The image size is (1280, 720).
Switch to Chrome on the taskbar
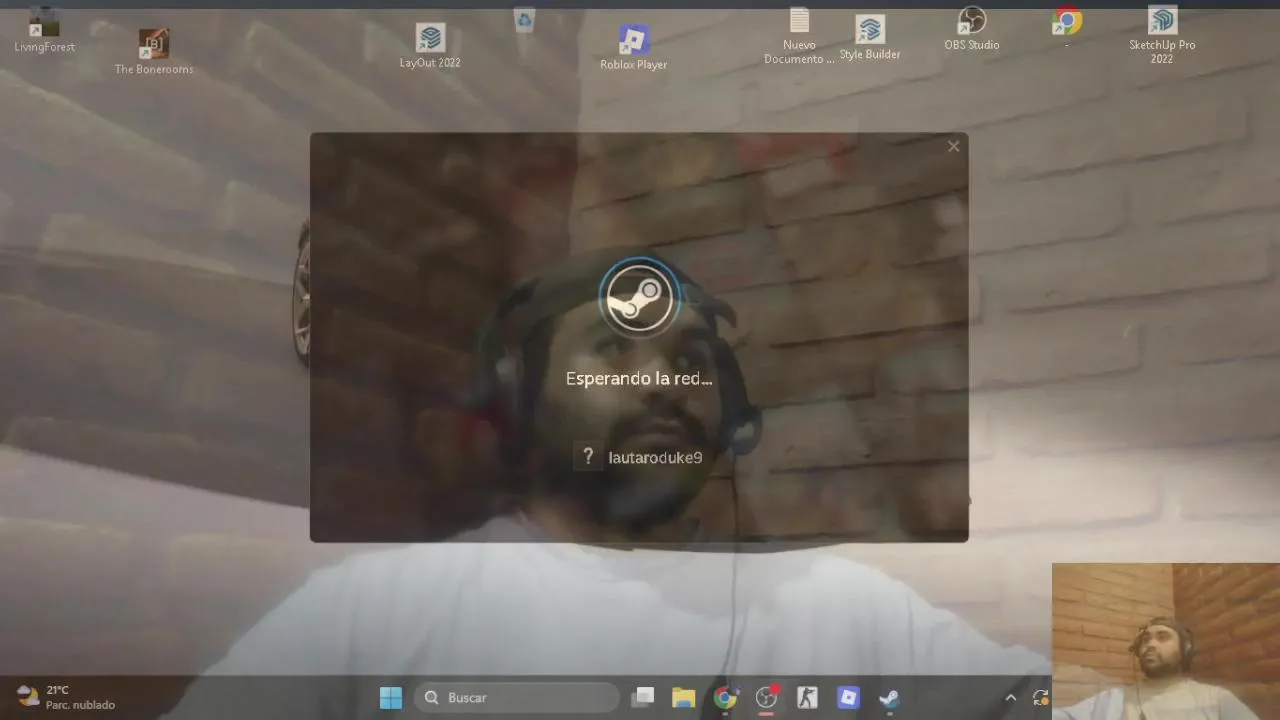tap(726, 697)
